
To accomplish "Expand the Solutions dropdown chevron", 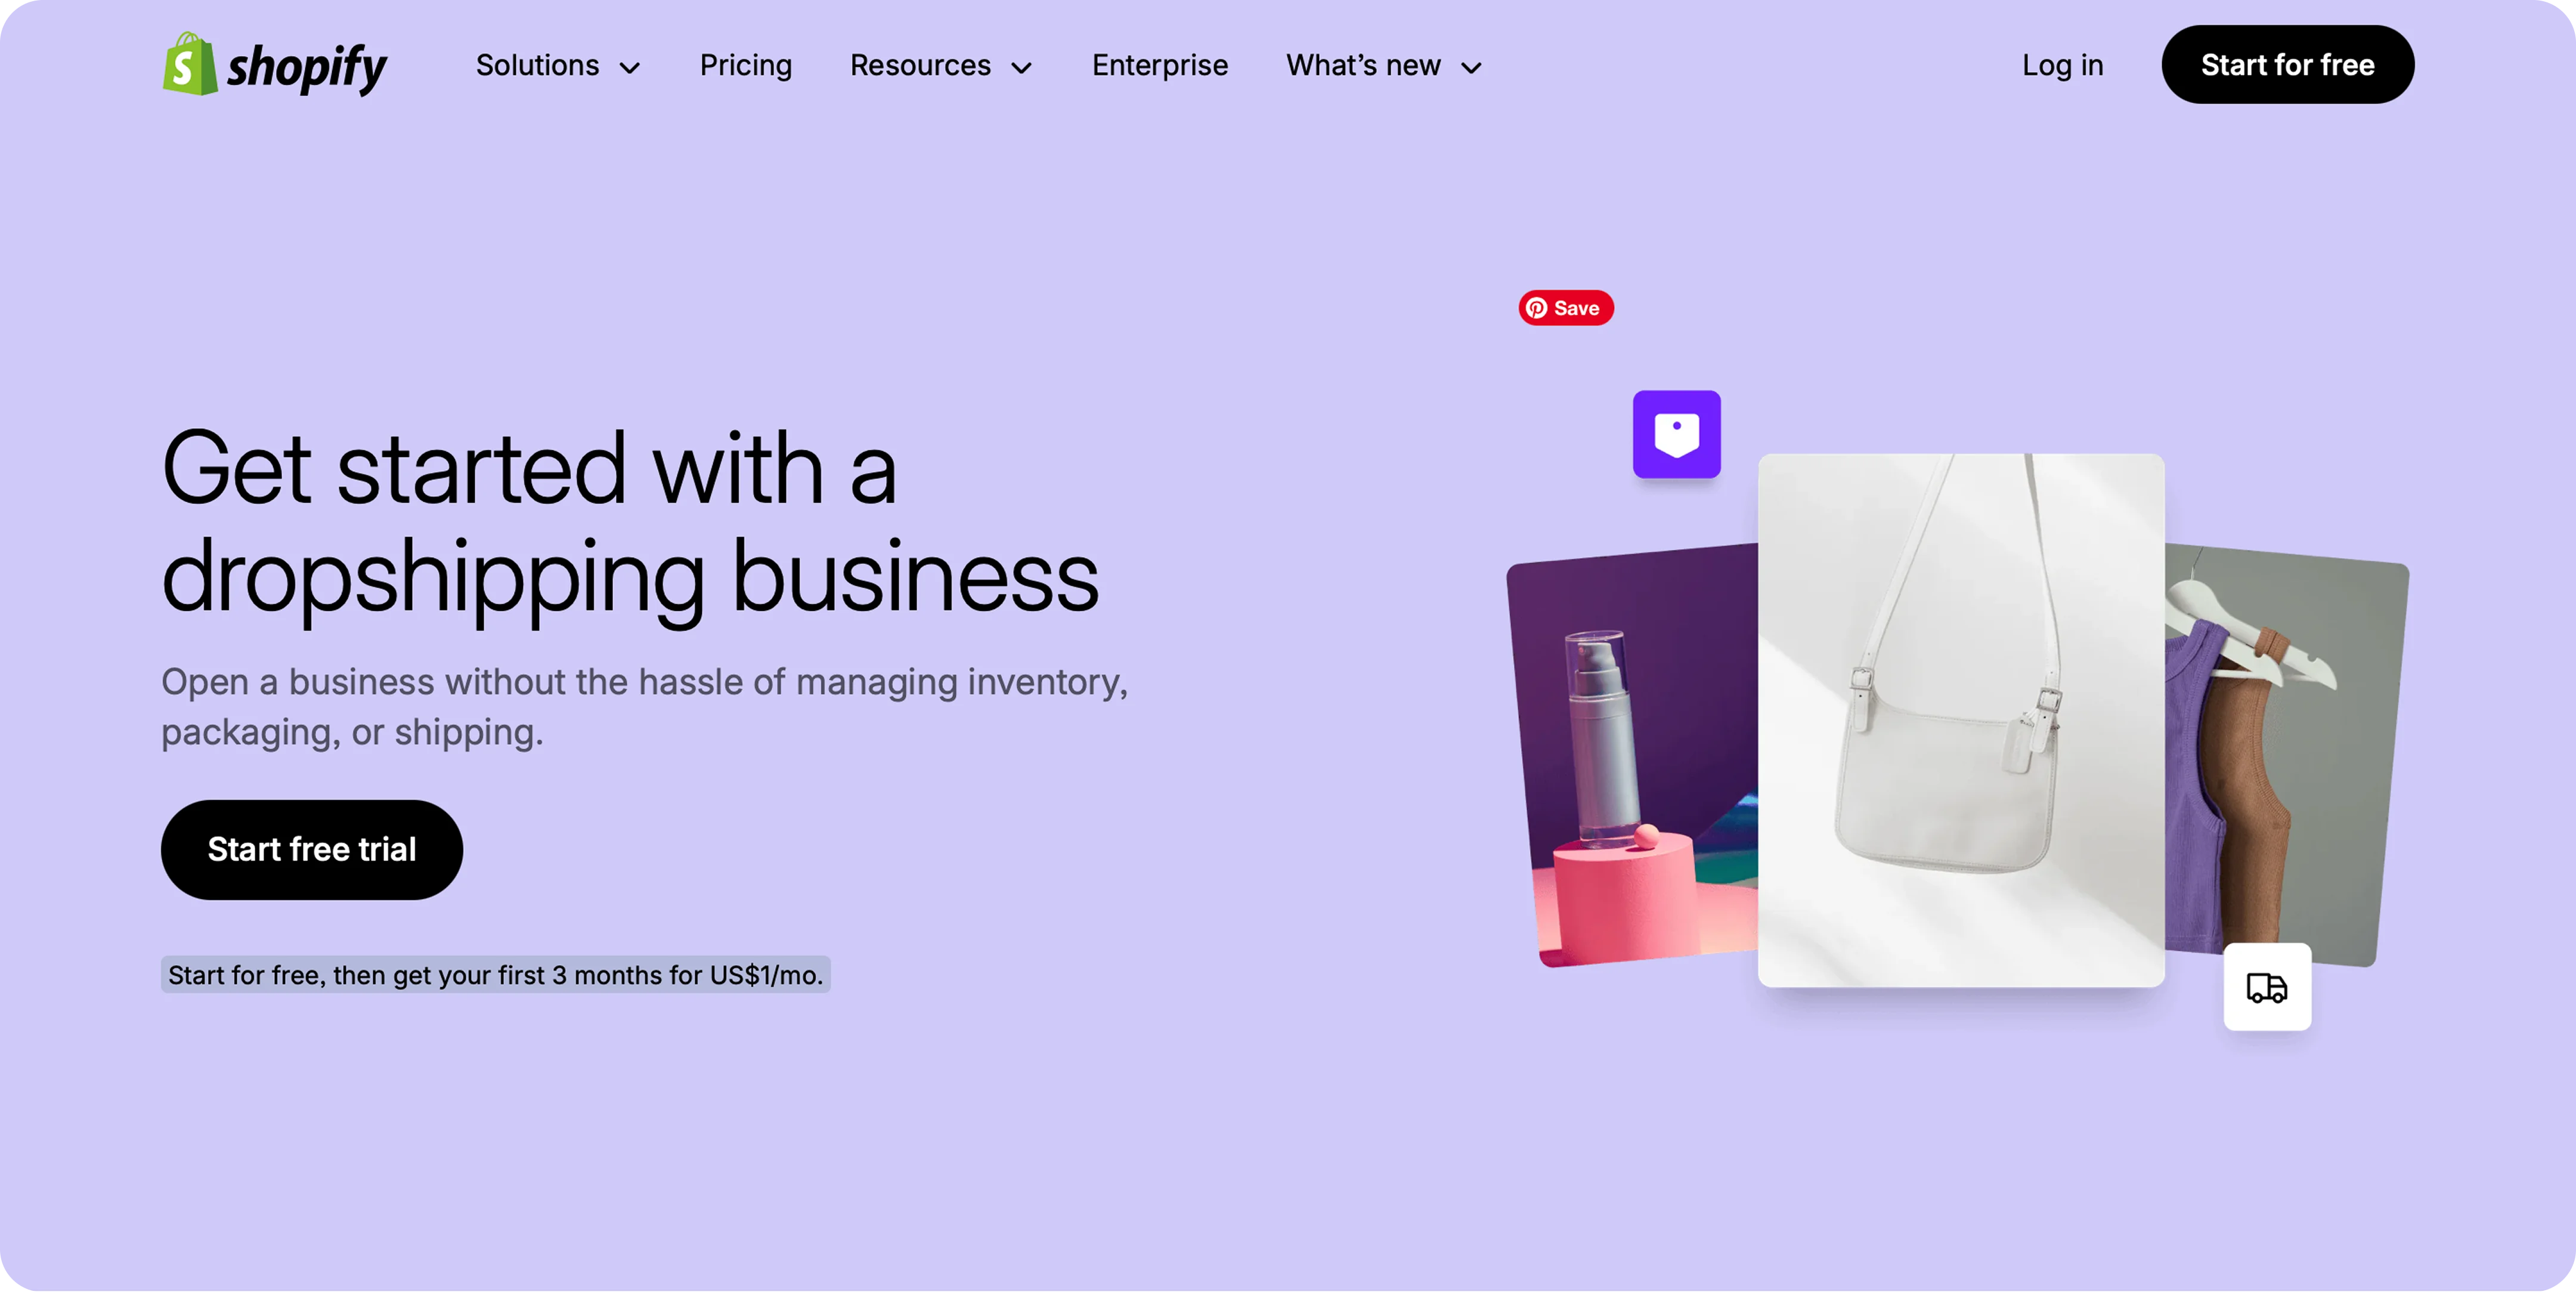I will [x=629, y=68].
